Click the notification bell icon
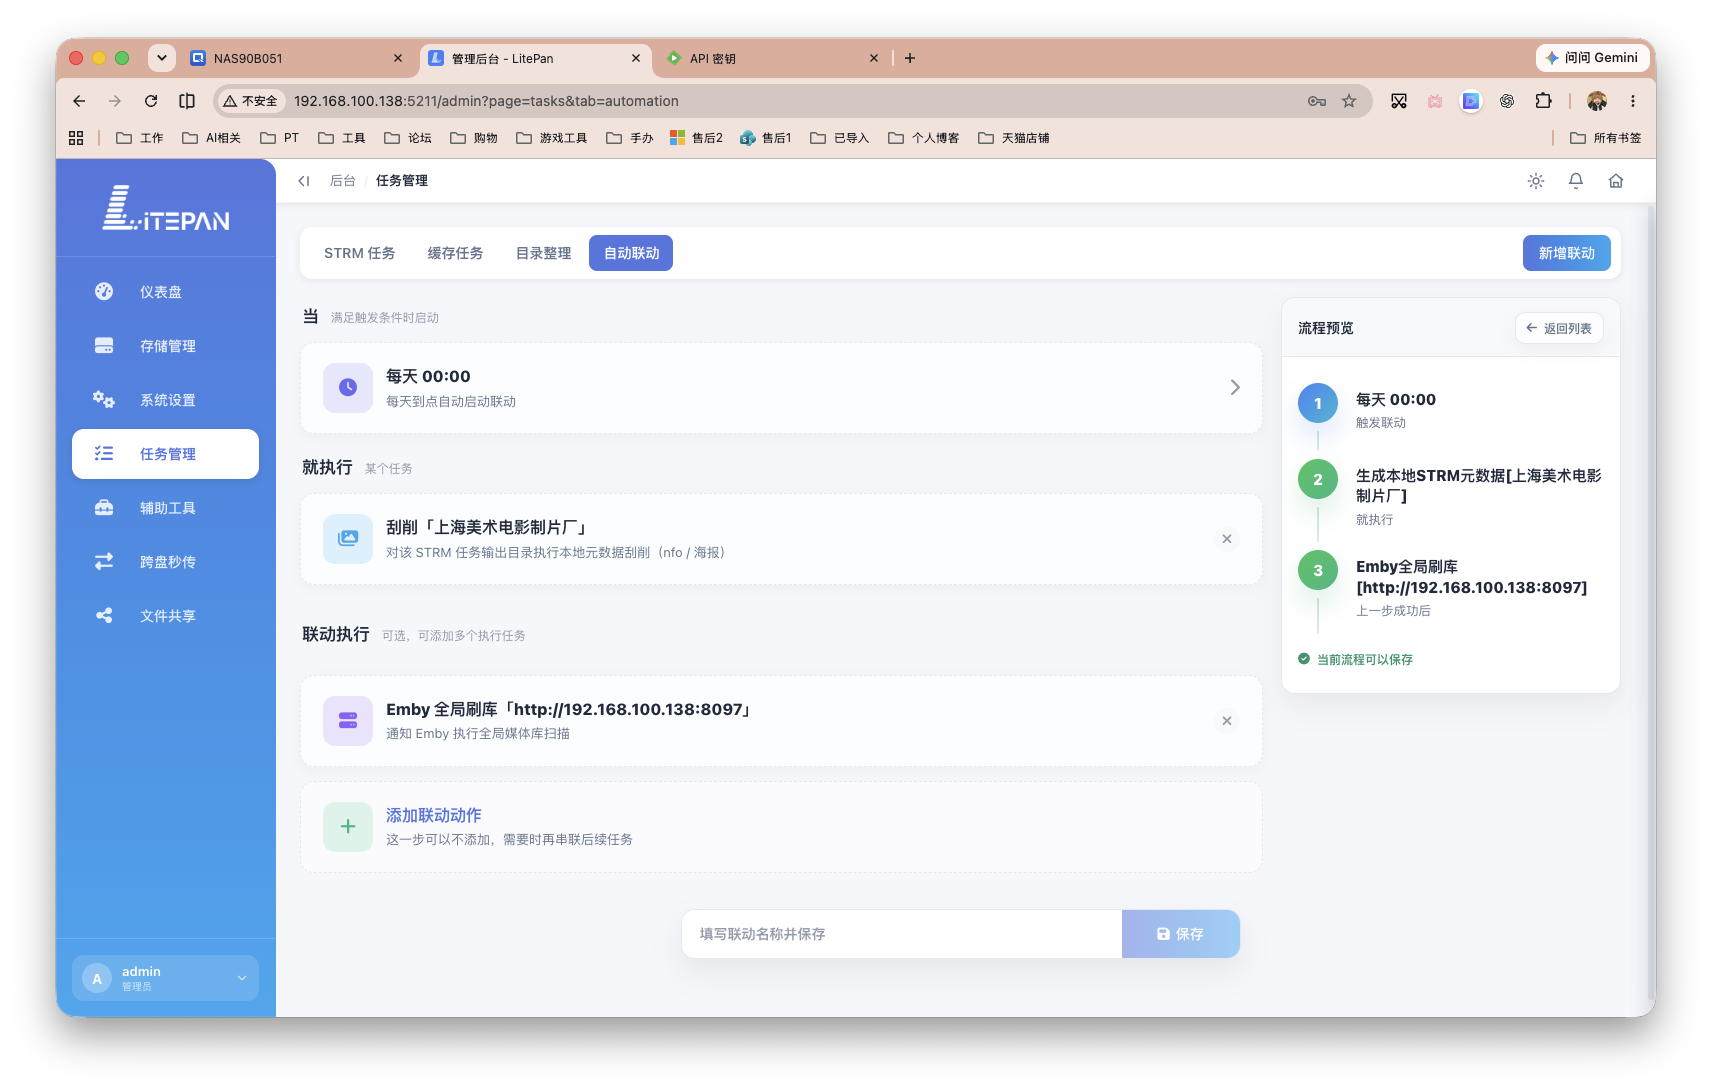The height and width of the screenshot is (1091, 1712). click(1576, 181)
